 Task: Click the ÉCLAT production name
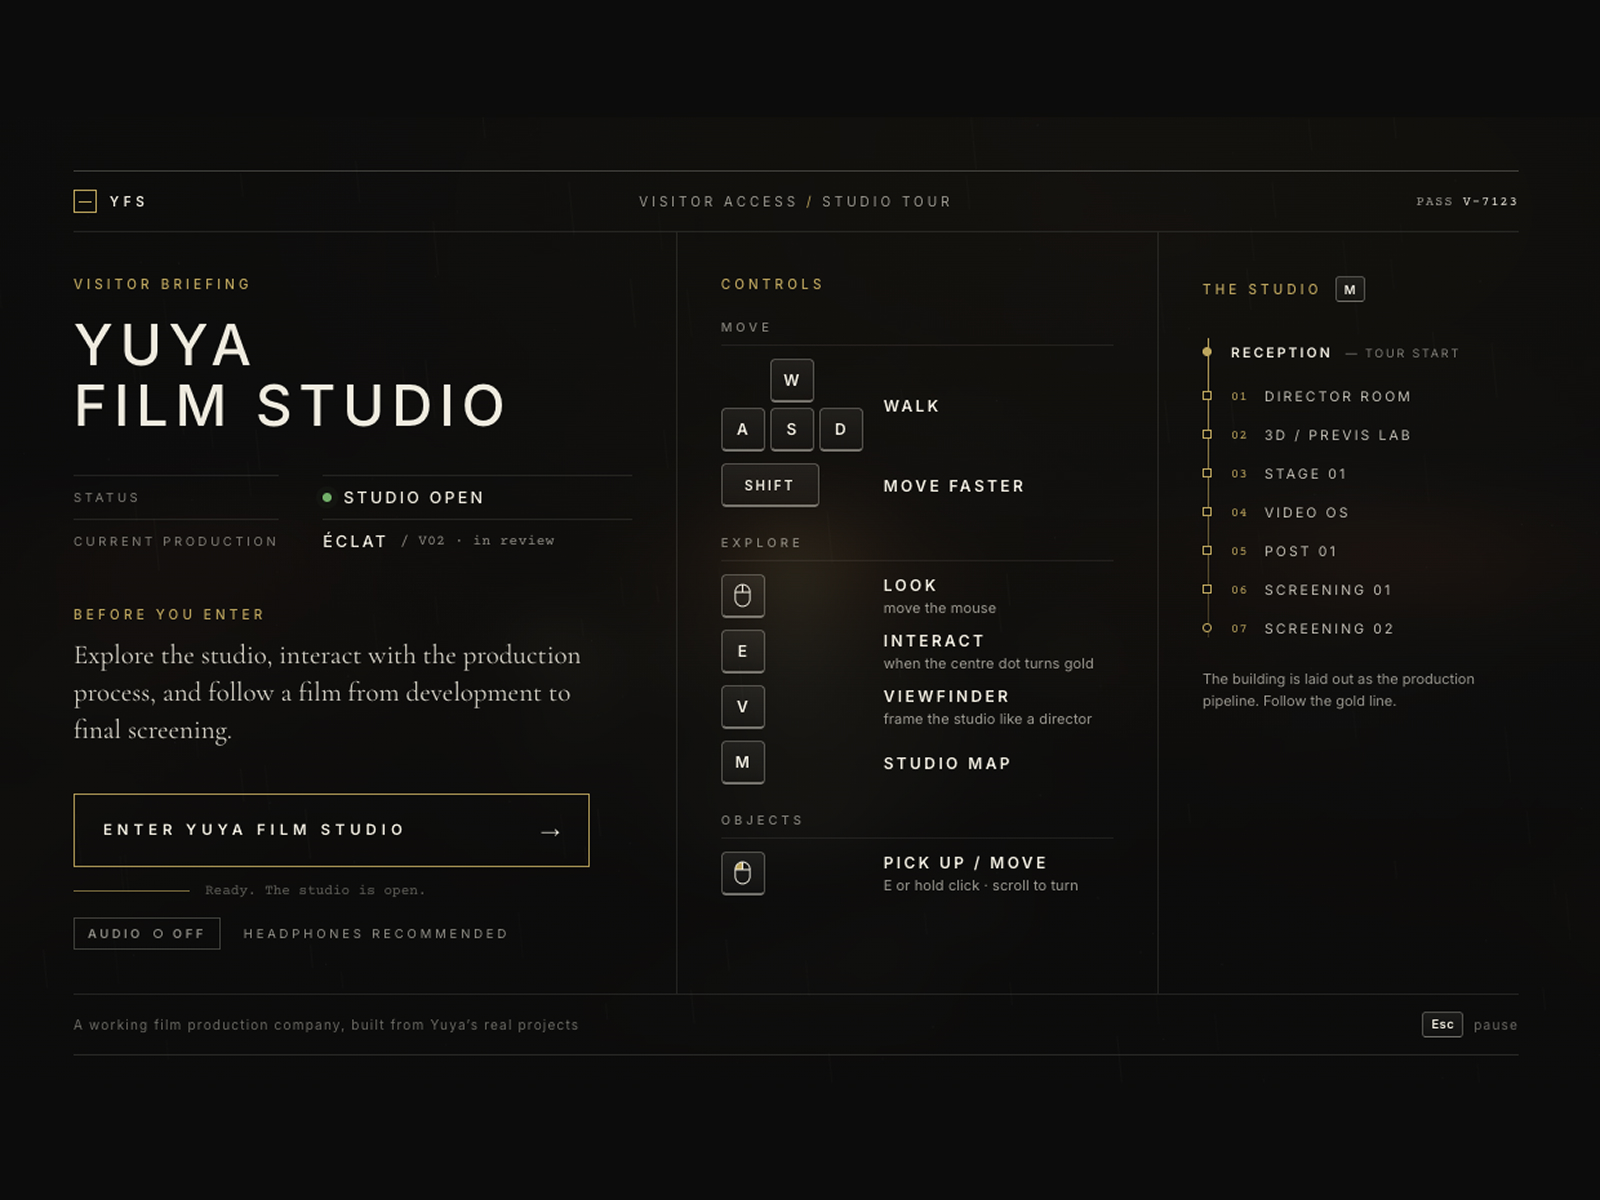tap(355, 541)
